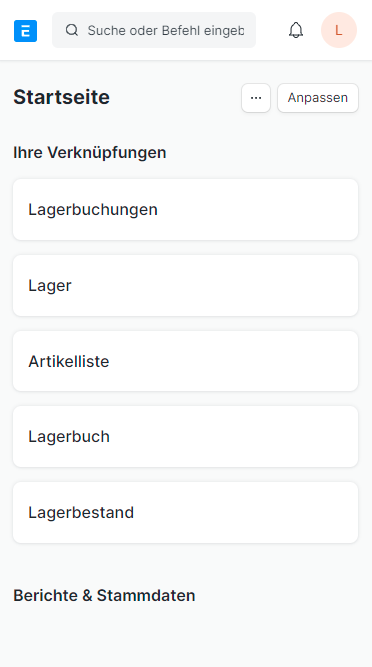The height and width of the screenshot is (667, 372).
Task: Open the Lagerbuch shortcut card
Action: [x=185, y=436]
